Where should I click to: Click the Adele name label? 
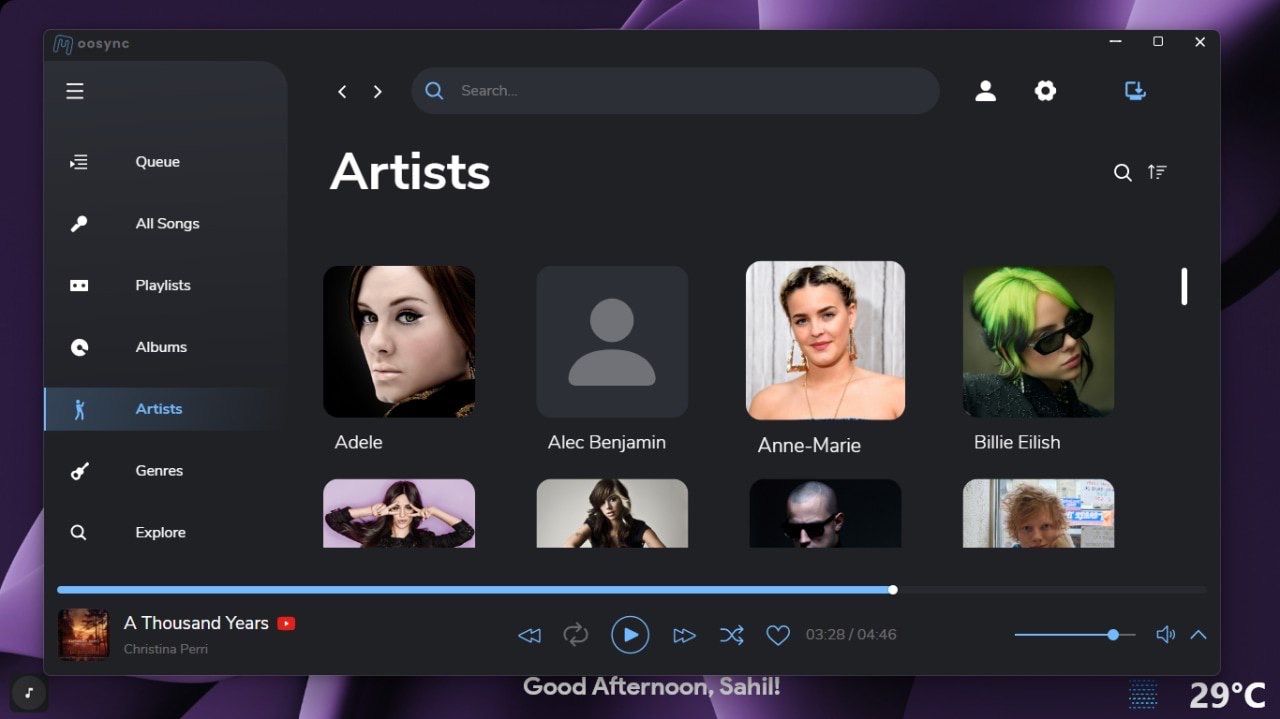click(359, 442)
